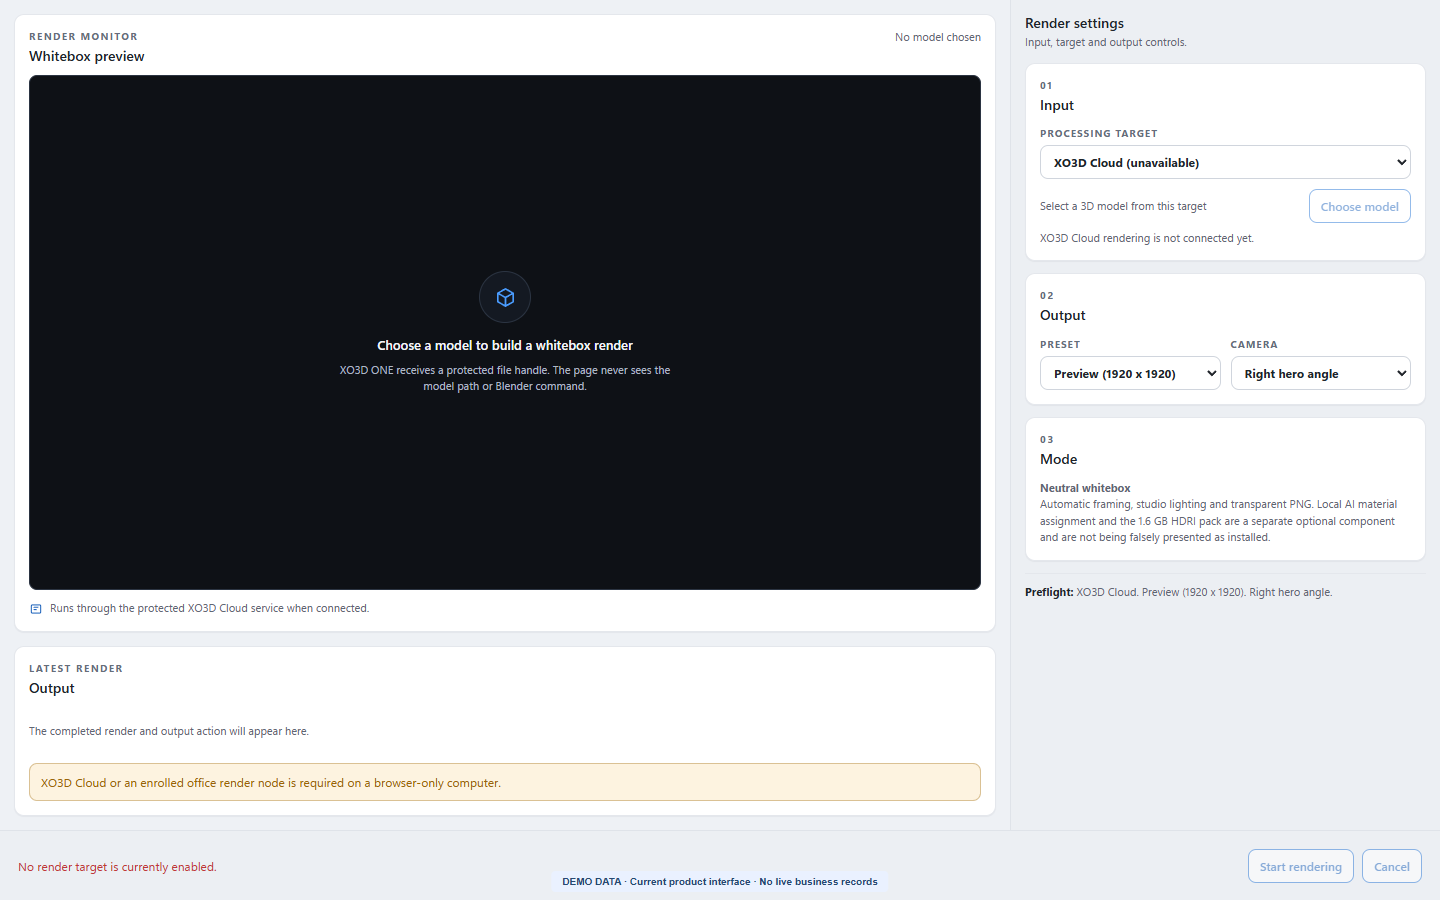Click the Input section heading
This screenshot has width=1440, height=900.
tap(1057, 105)
